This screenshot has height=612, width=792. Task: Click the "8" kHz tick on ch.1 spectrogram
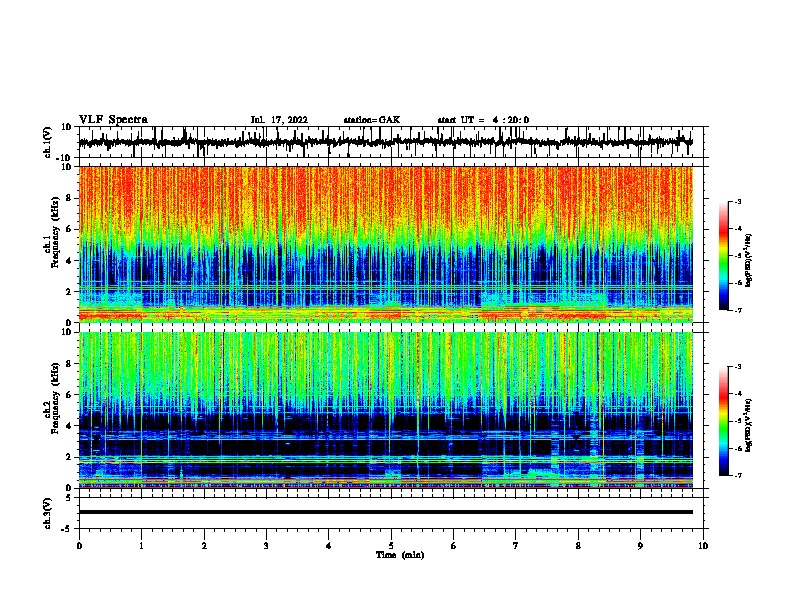pos(69,198)
